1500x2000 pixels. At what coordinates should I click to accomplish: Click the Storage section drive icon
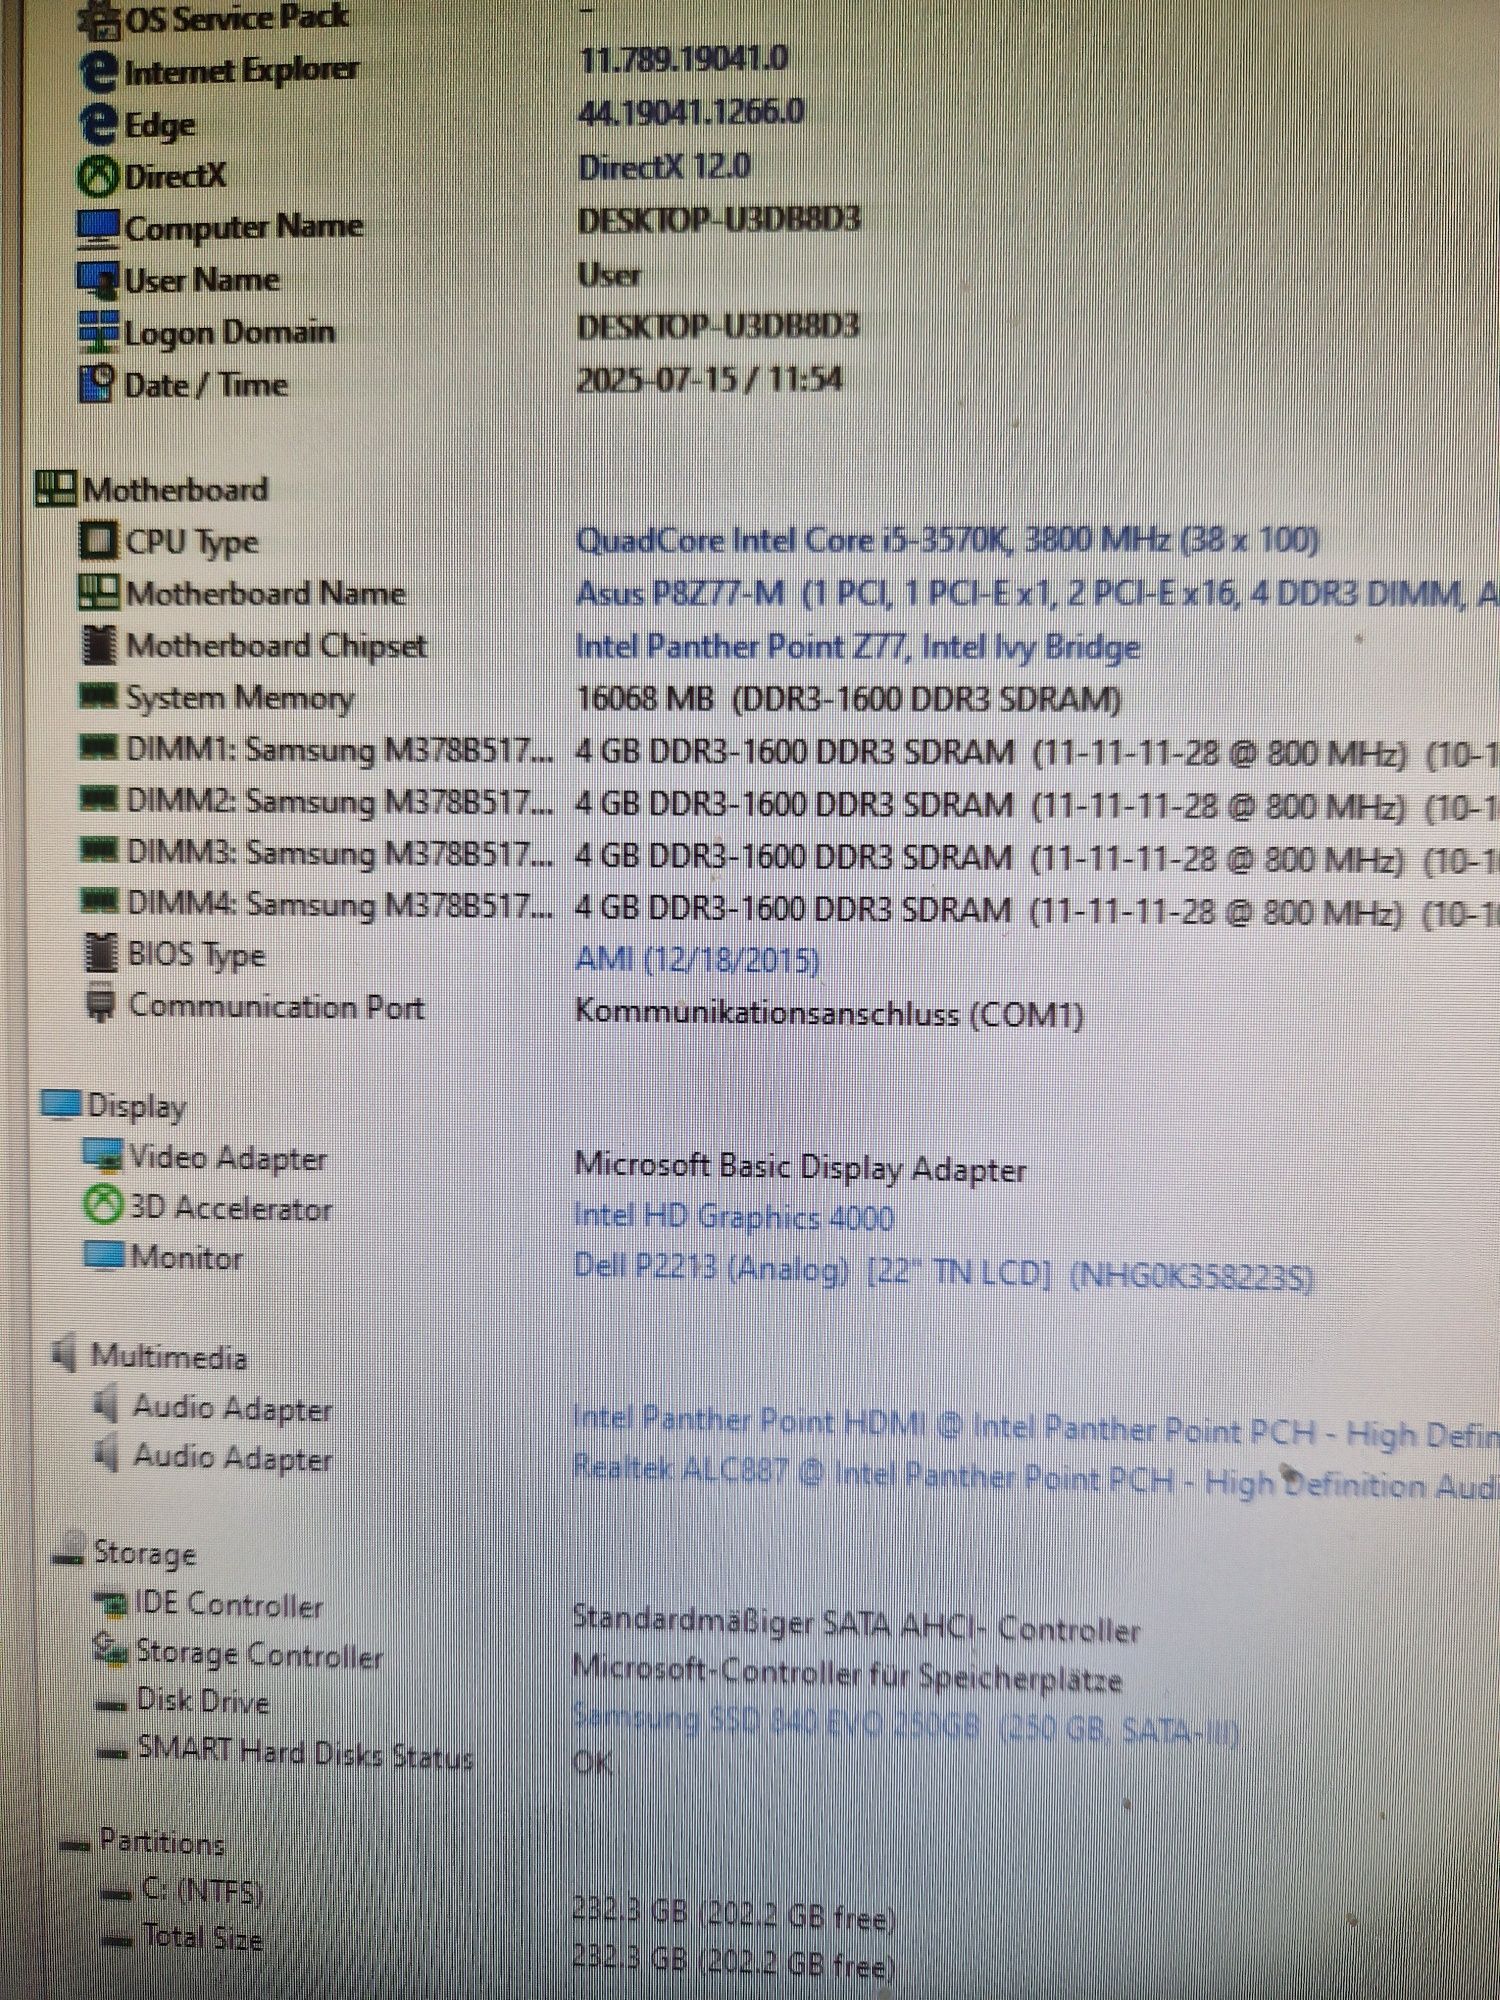69,1551
